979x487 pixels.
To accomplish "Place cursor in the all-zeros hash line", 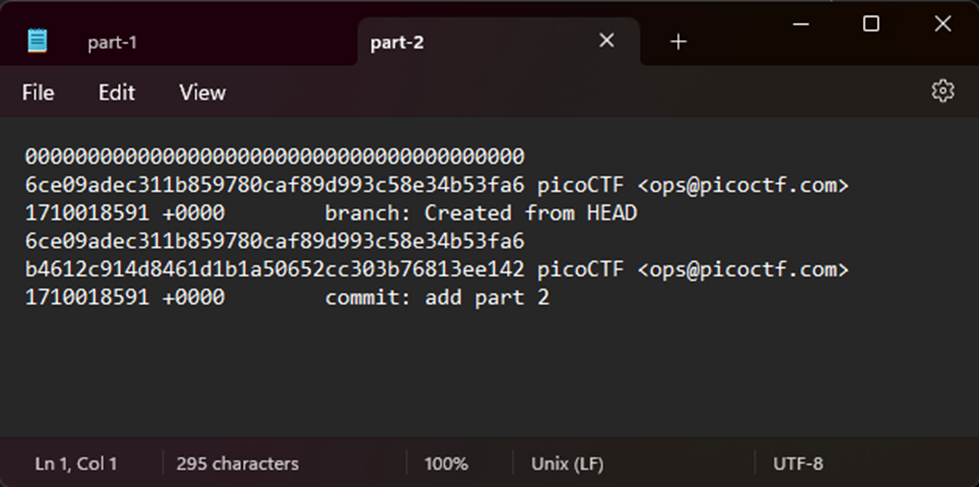I will [275, 156].
